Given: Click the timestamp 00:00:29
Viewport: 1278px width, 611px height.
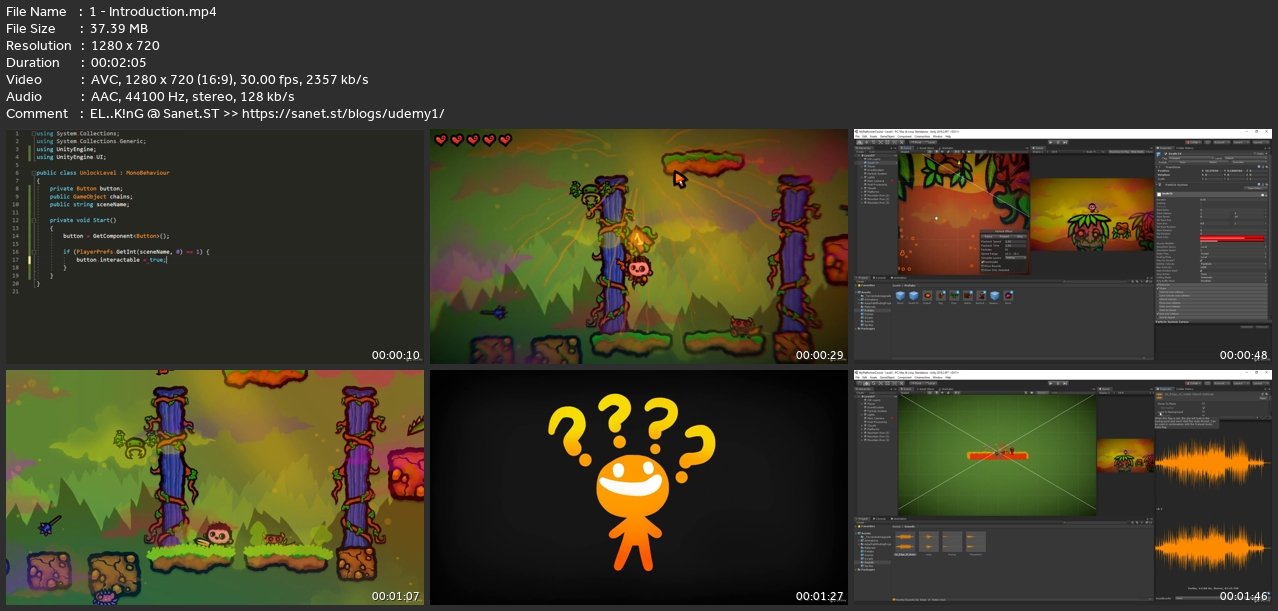Looking at the screenshot, I should click(x=820, y=355).
